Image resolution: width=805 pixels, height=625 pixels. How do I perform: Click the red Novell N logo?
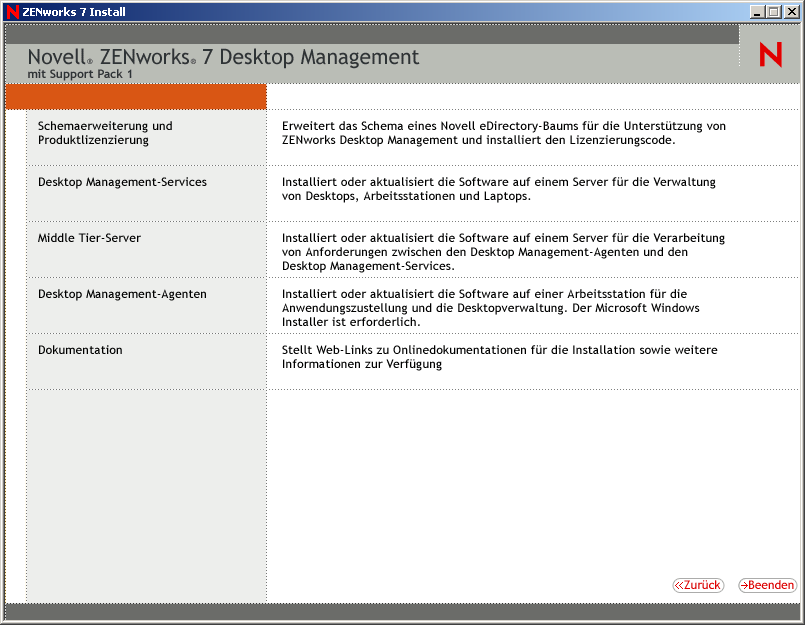click(x=770, y=55)
